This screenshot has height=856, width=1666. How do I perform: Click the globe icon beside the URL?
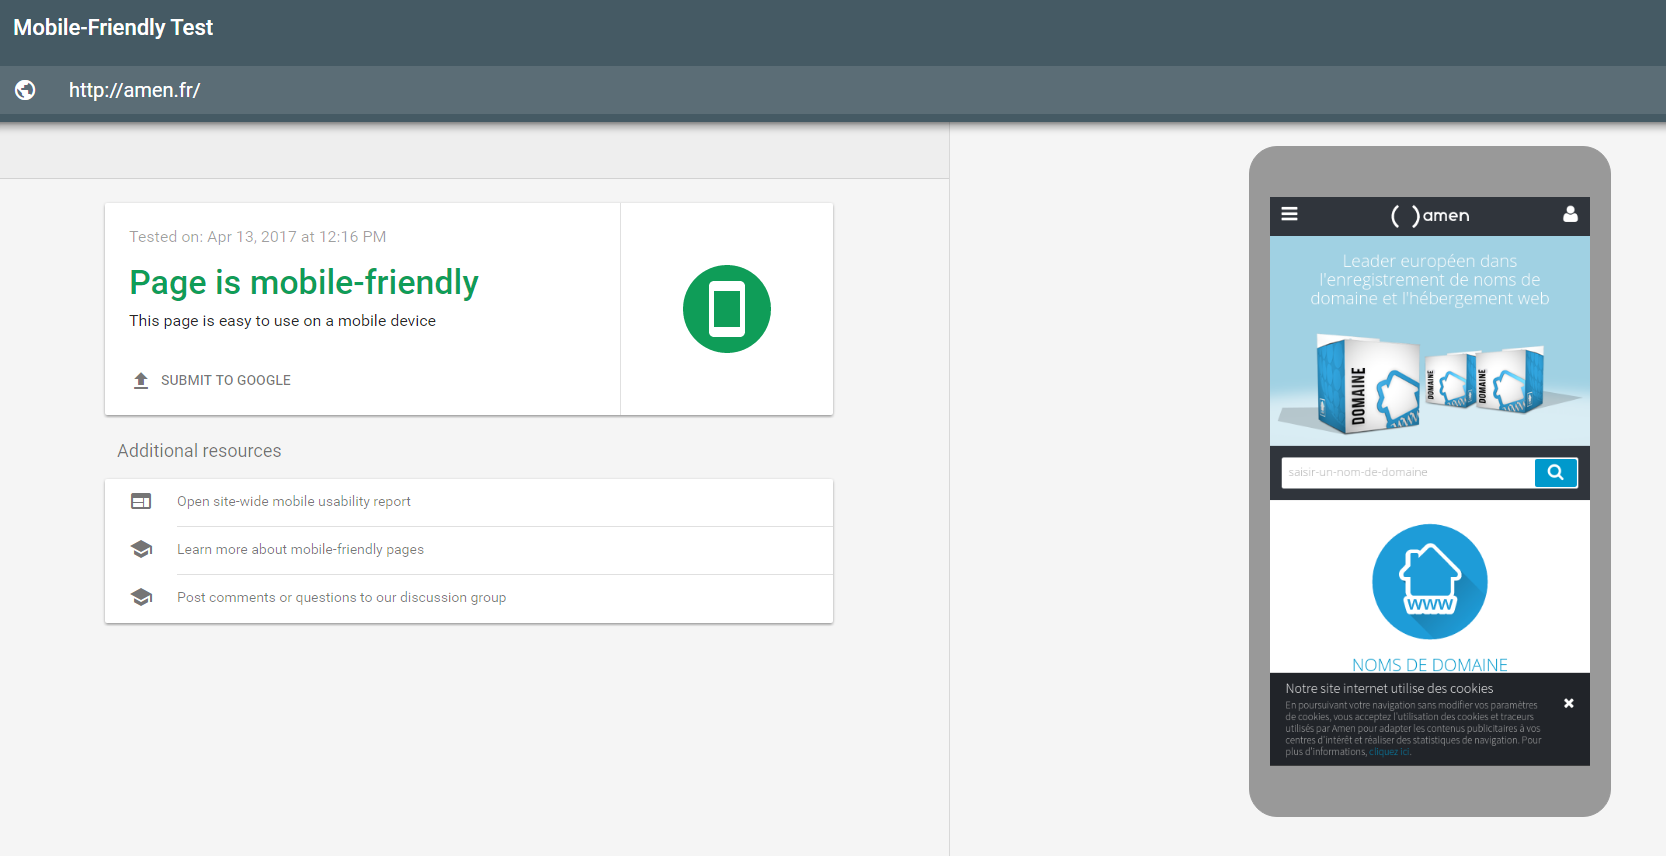[x=25, y=90]
